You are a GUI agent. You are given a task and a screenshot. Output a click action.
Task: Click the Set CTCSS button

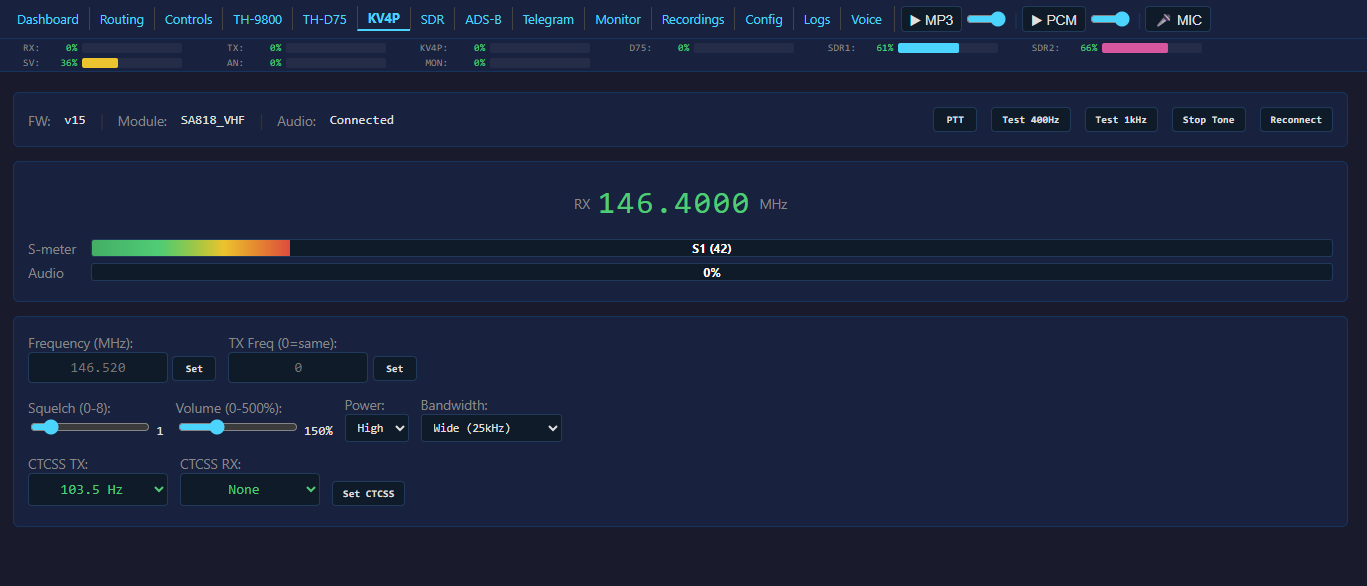[x=368, y=494]
